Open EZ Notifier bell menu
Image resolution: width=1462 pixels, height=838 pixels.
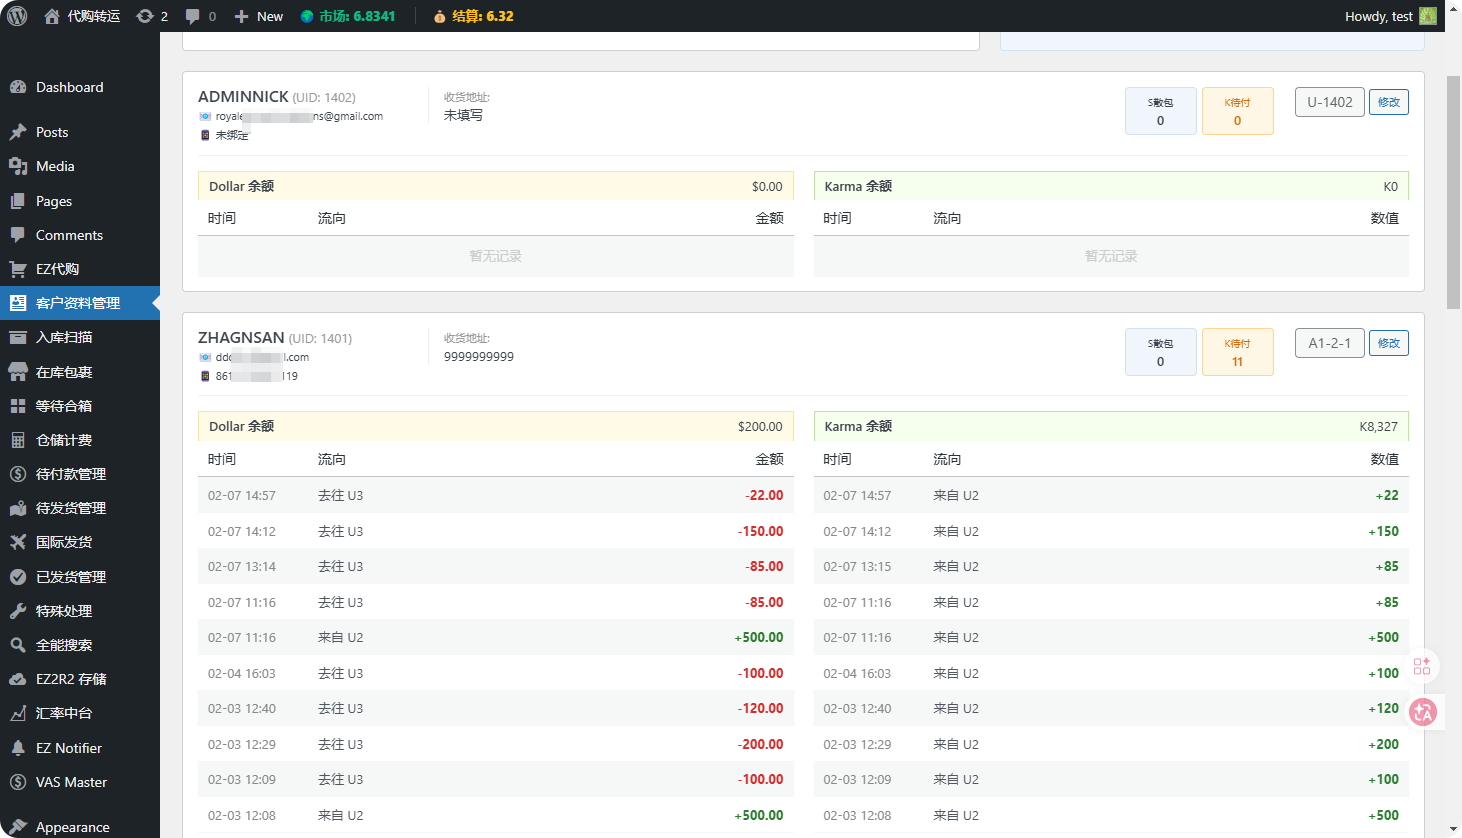68,748
